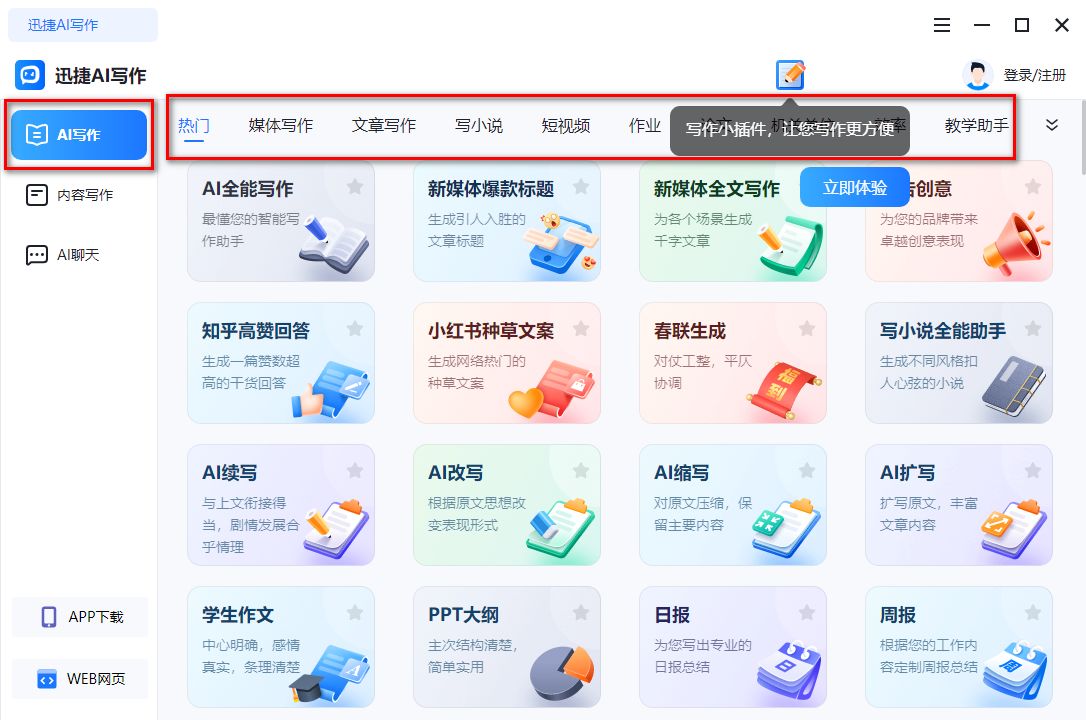The height and width of the screenshot is (720, 1086).
Task: Click the vertical scrollbar of card list
Action: tap(1083, 138)
